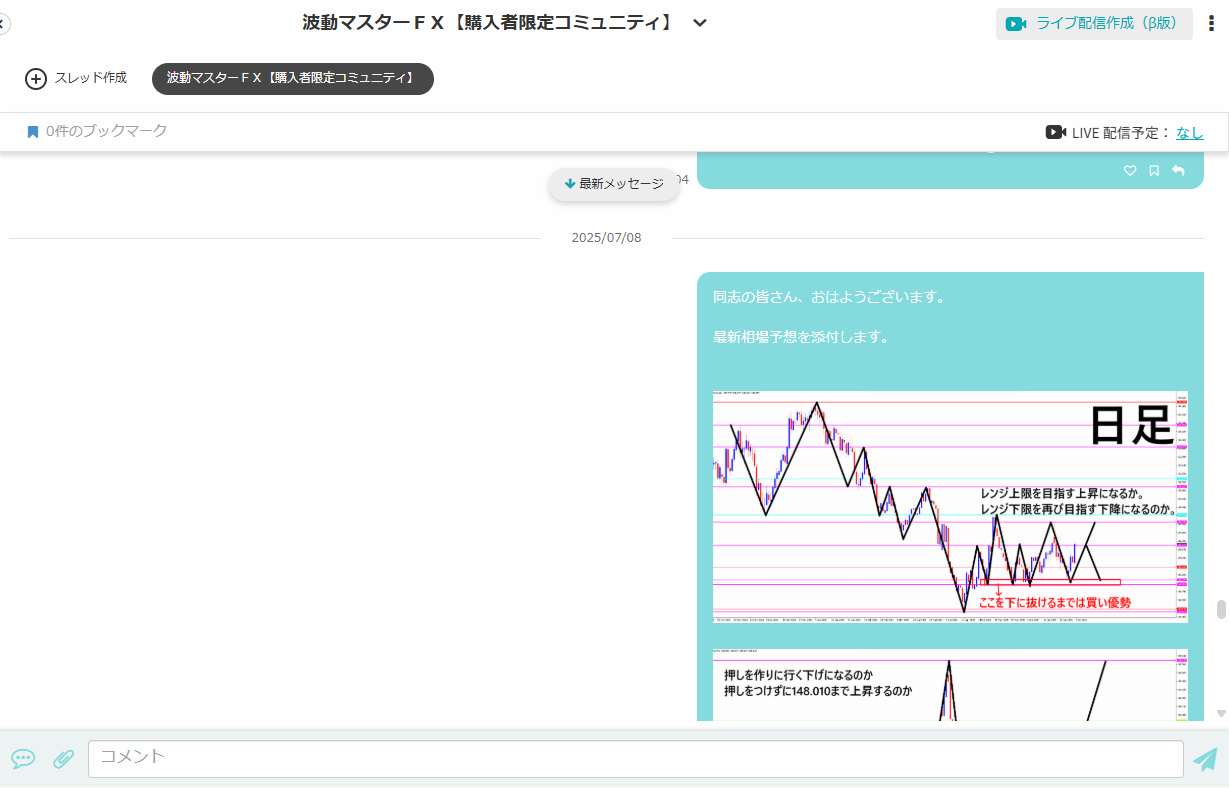Viewport: 1229px width, 788px height.
Task: Click the bookmark icon beside 0件のブックマーク
Action: 33,132
